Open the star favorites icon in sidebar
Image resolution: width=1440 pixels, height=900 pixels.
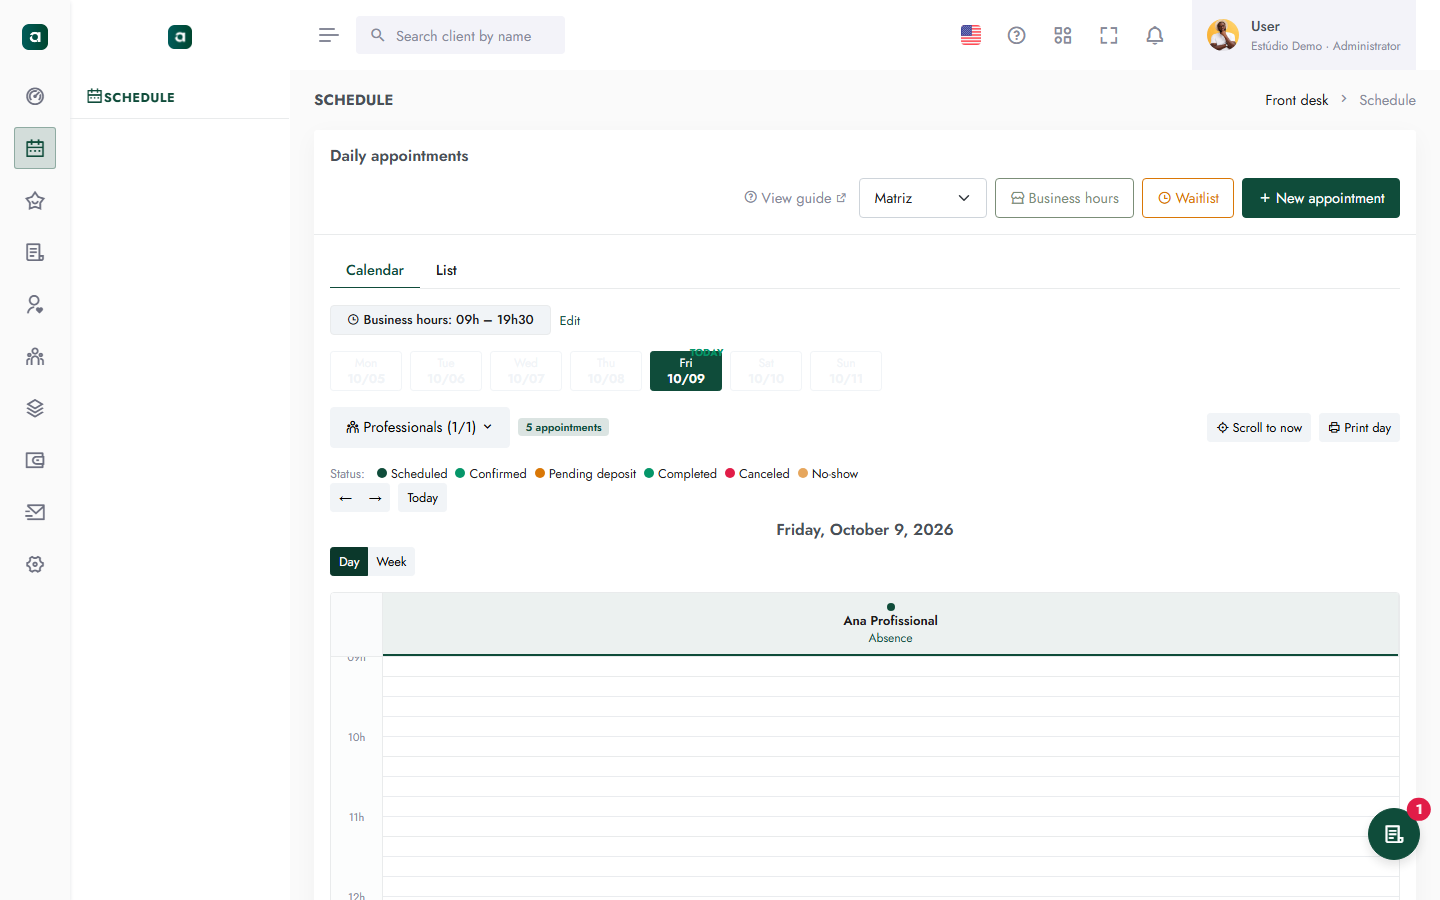(x=35, y=201)
